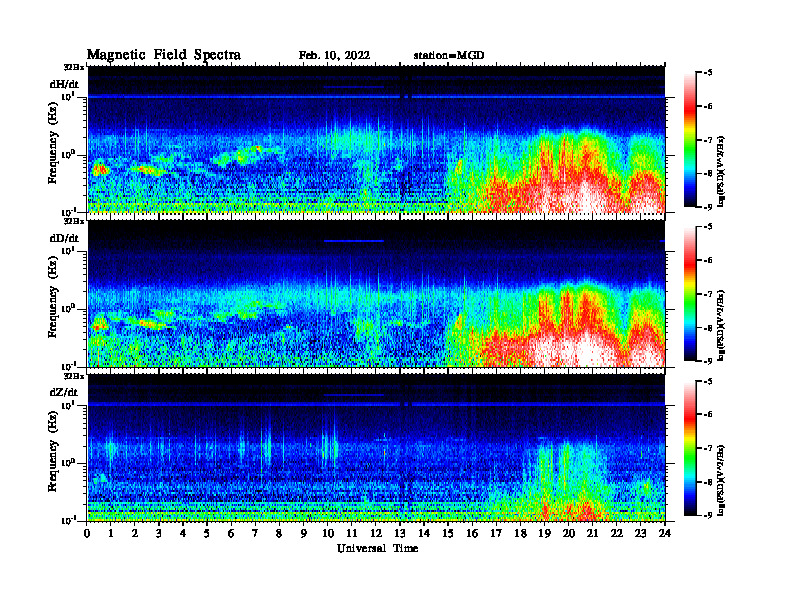
Task: Click hour 18 on the time axis
Action: click(520, 533)
